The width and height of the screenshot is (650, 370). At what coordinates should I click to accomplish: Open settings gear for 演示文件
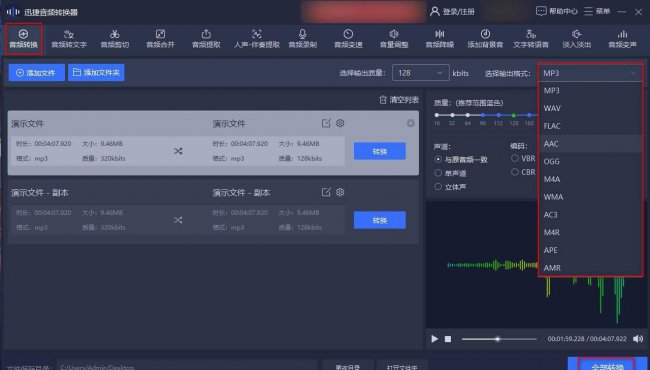(x=340, y=123)
